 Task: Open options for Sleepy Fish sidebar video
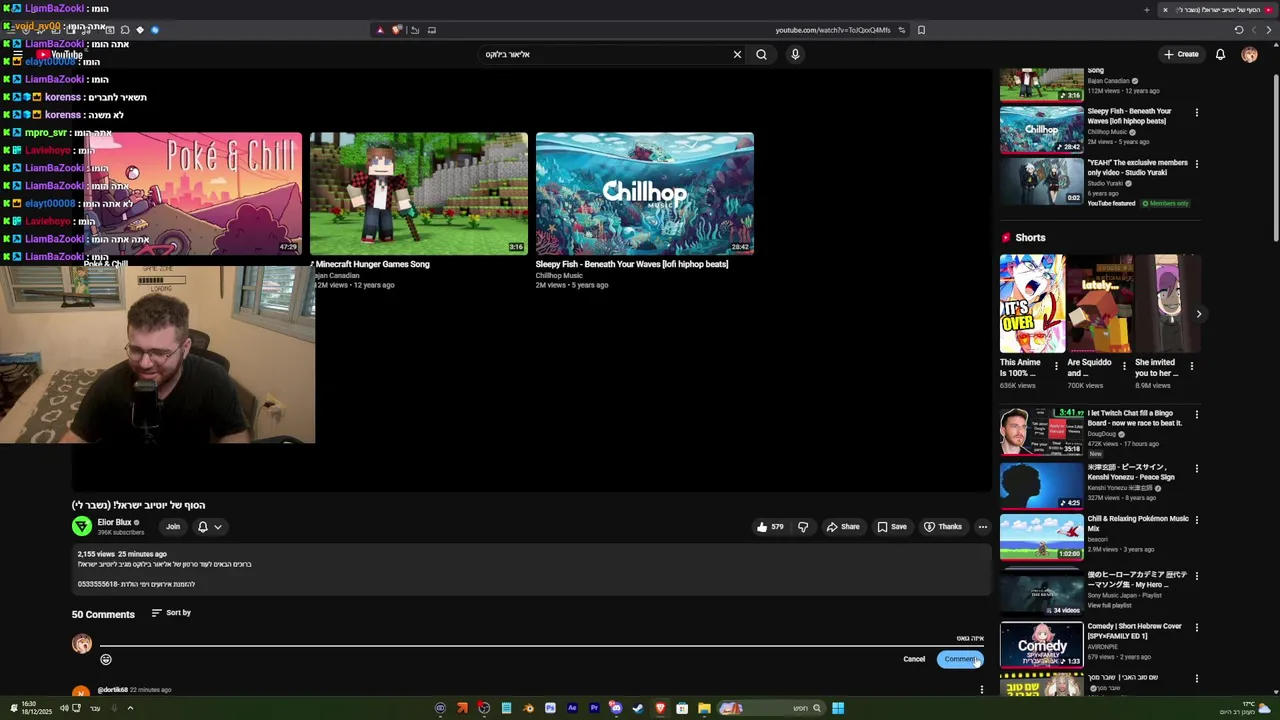pos(1196,112)
